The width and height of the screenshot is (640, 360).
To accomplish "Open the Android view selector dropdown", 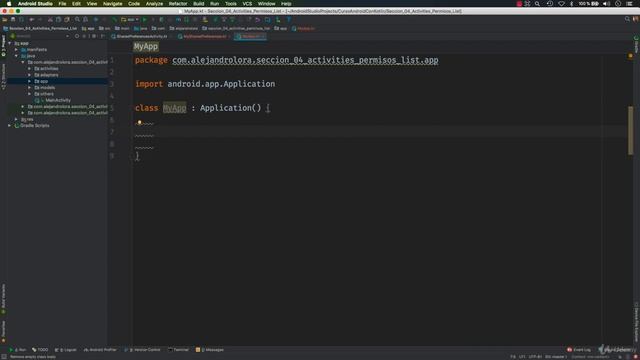I will click(41, 36).
